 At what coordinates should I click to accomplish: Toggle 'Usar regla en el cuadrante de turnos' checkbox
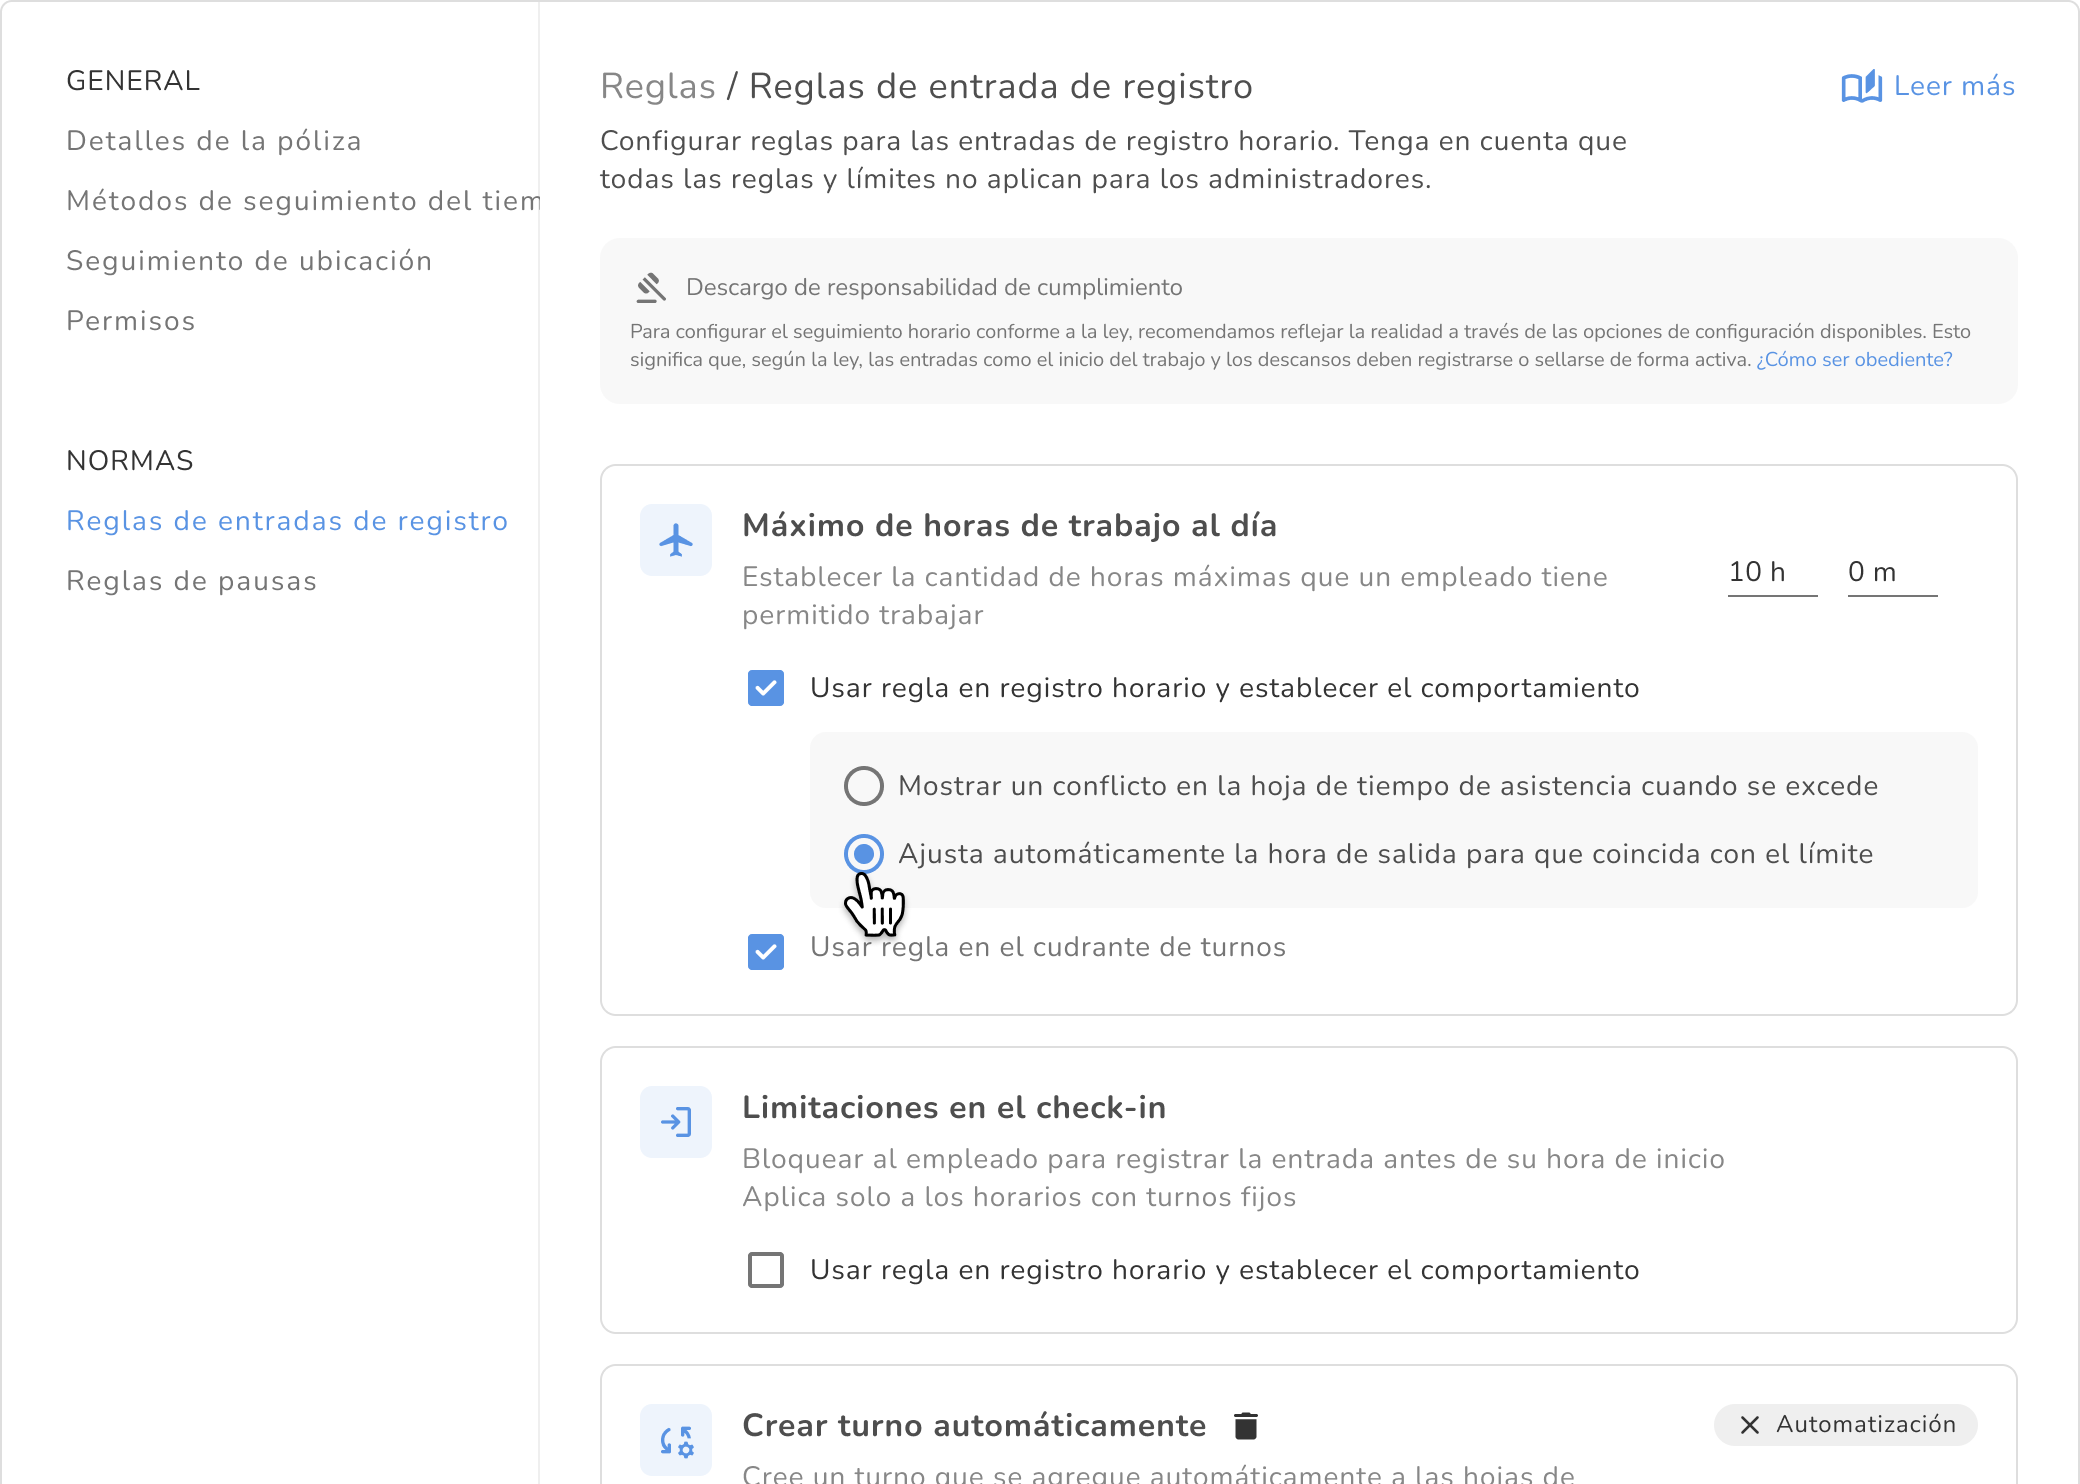pos(766,951)
